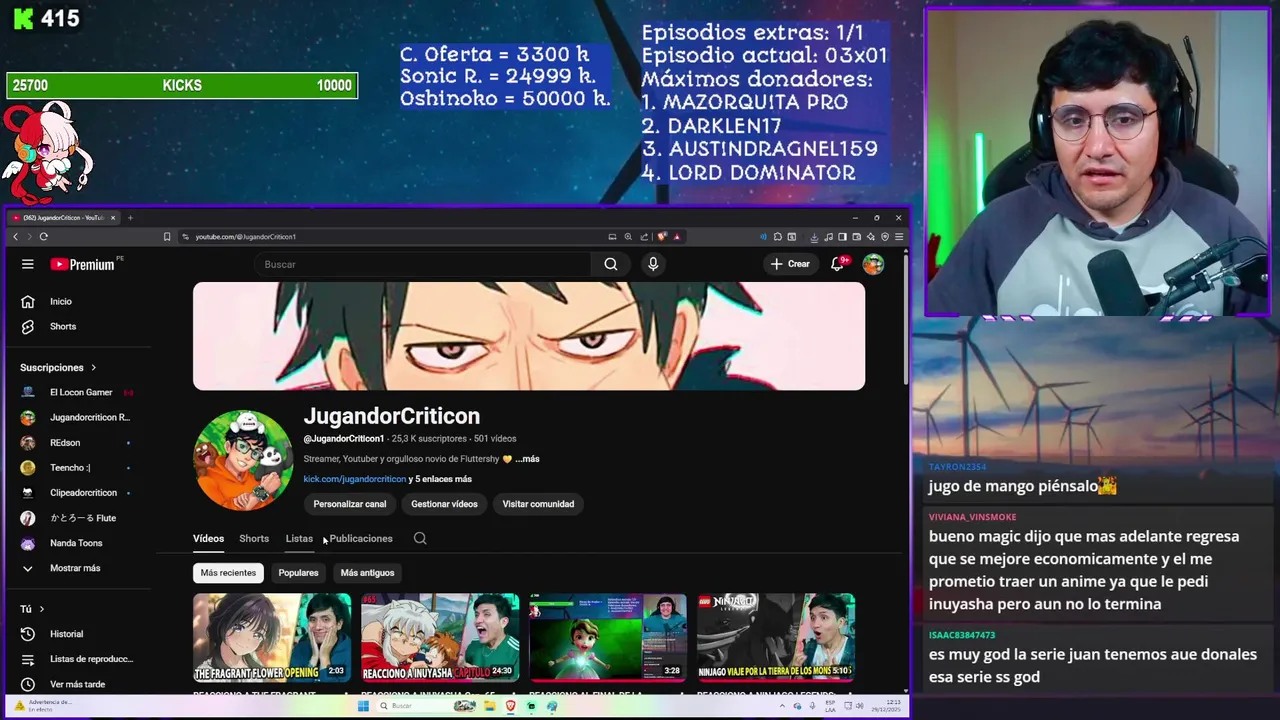Expand the Tú section
Viewport: 1280px width, 720px height.
33,609
